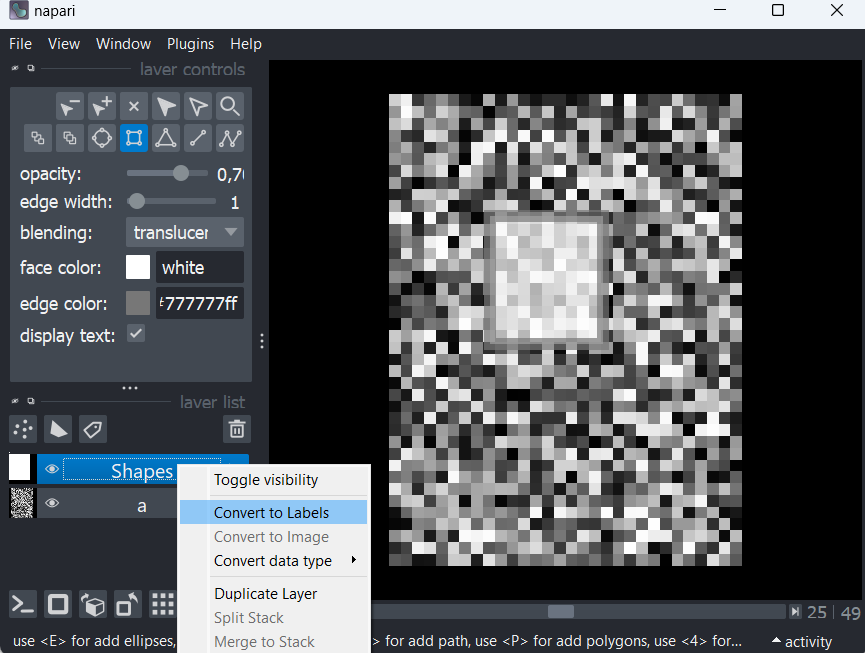This screenshot has width=865, height=653.
Task: Float the layer list panel
Action: point(31,401)
